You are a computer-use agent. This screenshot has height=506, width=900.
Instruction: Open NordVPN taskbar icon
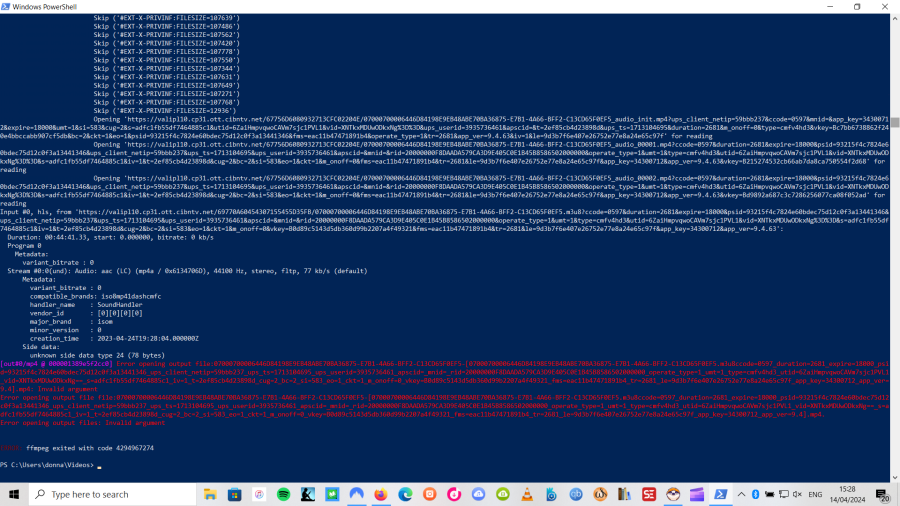(x=356, y=495)
